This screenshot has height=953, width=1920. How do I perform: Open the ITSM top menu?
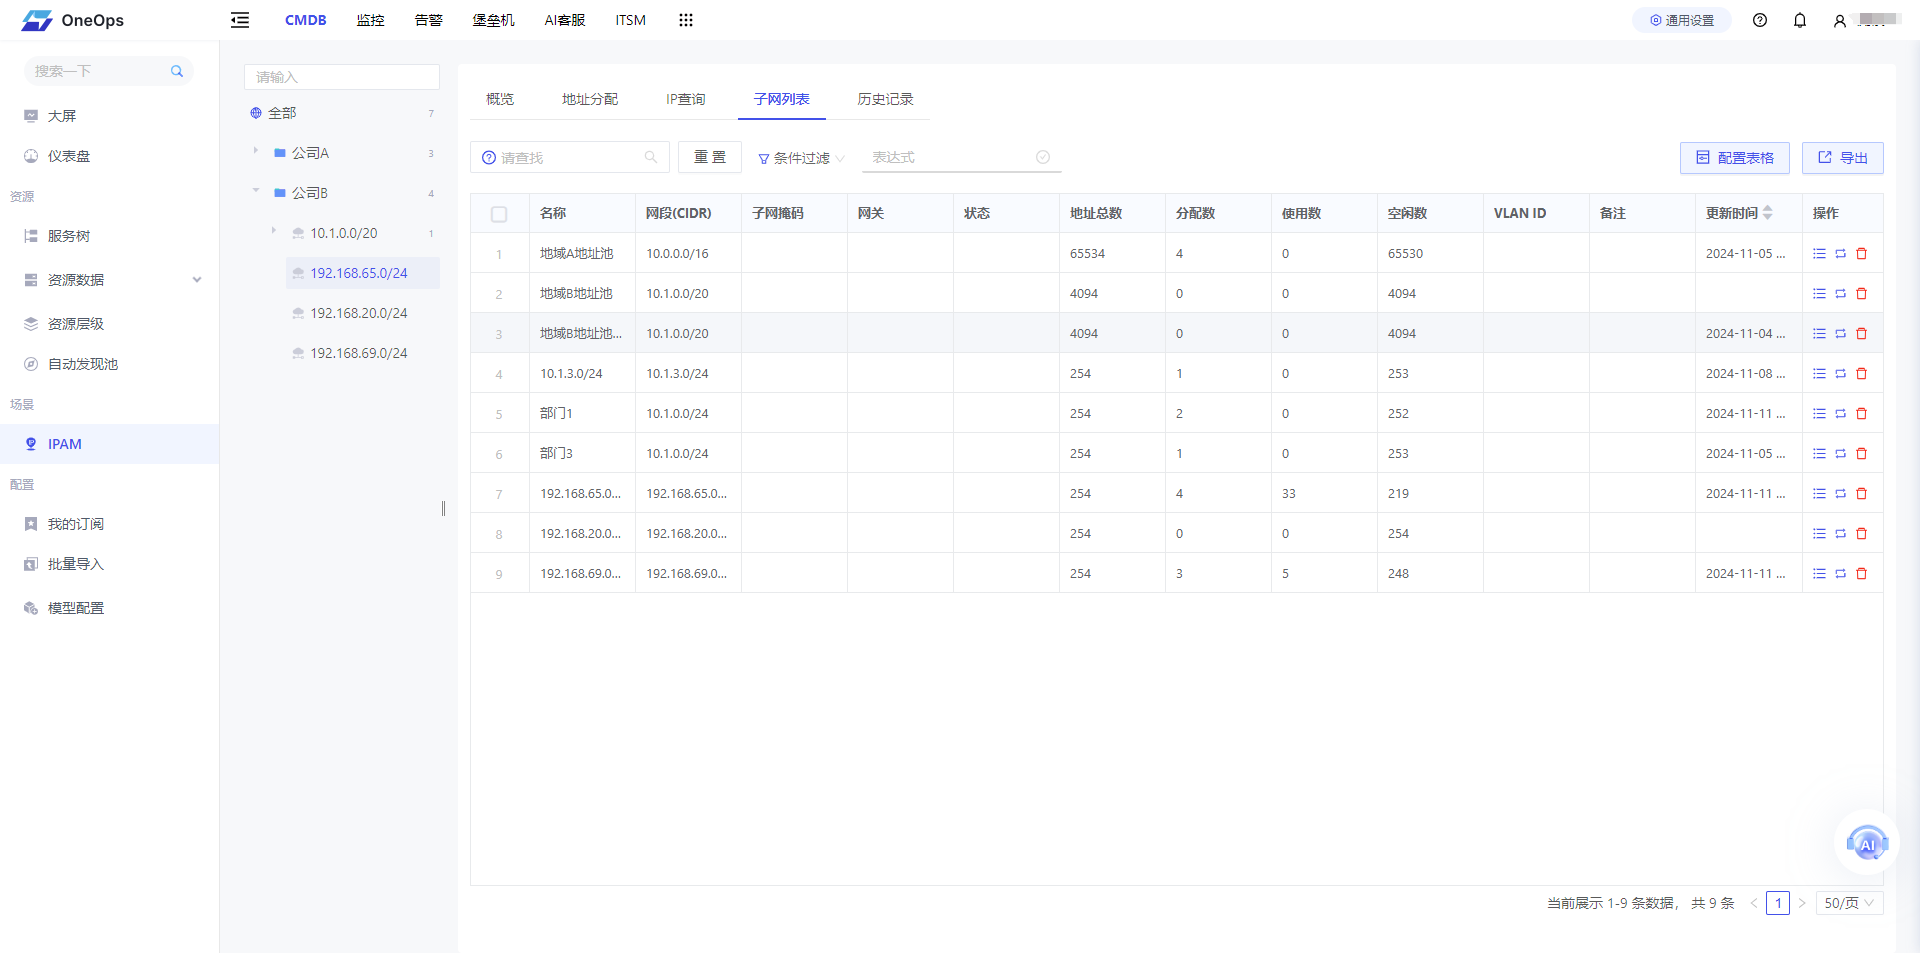click(631, 20)
